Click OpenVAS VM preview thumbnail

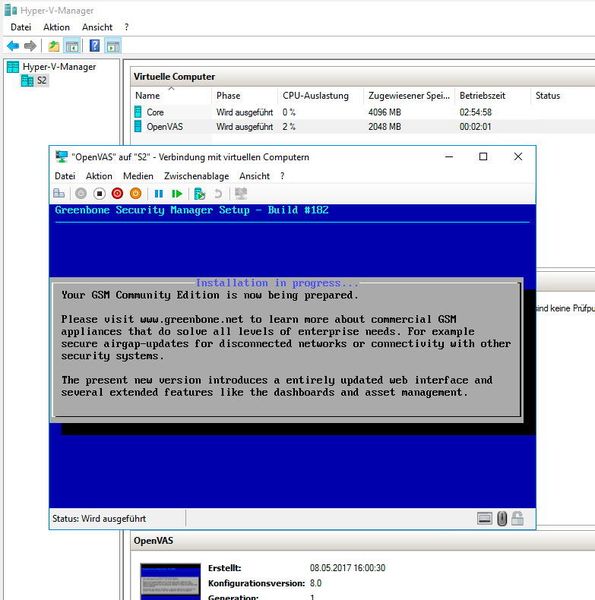(x=170, y=582)
